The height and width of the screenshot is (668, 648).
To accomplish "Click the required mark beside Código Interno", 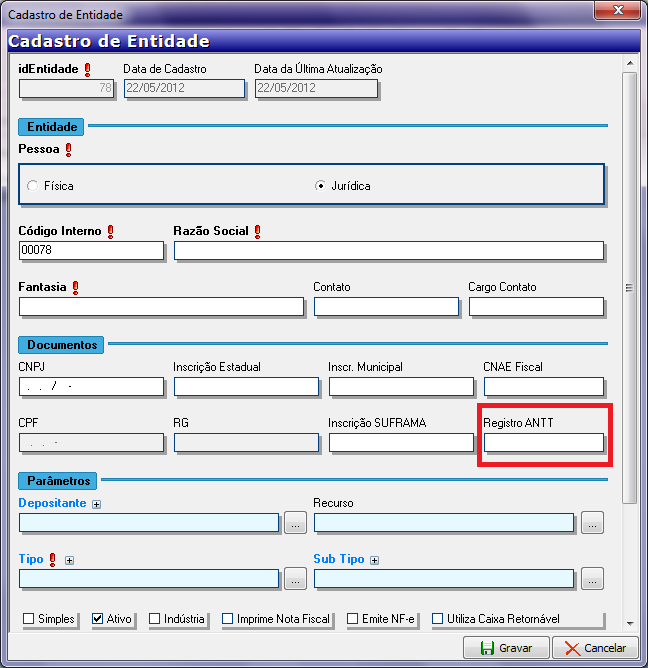I will click(x=110, y=232).
